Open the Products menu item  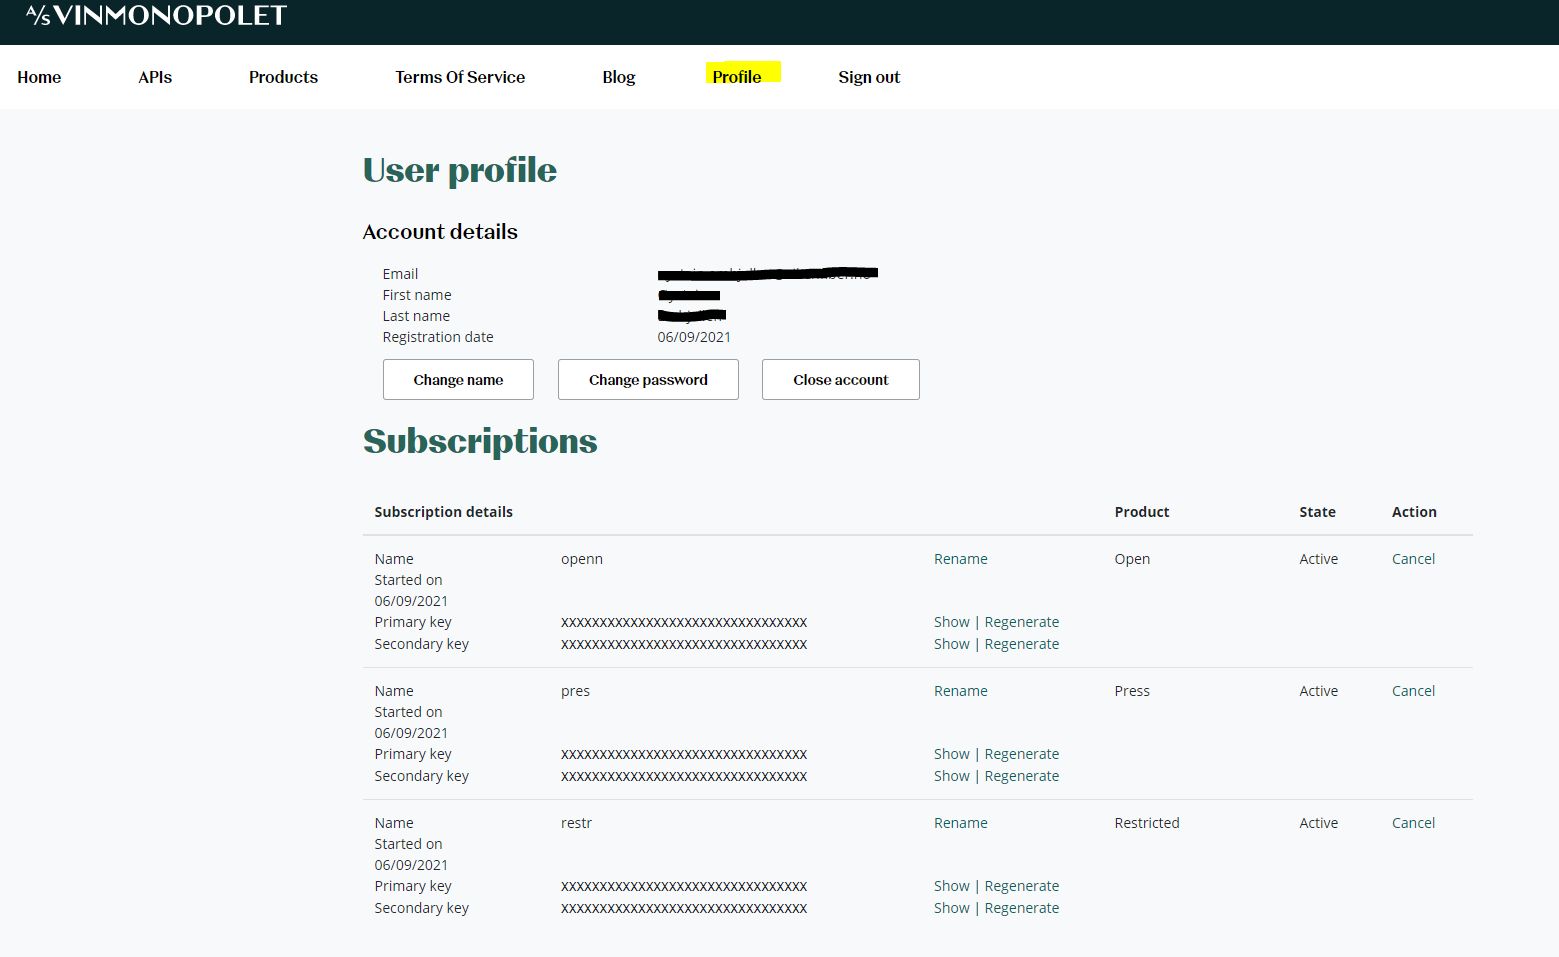point(283,77)
